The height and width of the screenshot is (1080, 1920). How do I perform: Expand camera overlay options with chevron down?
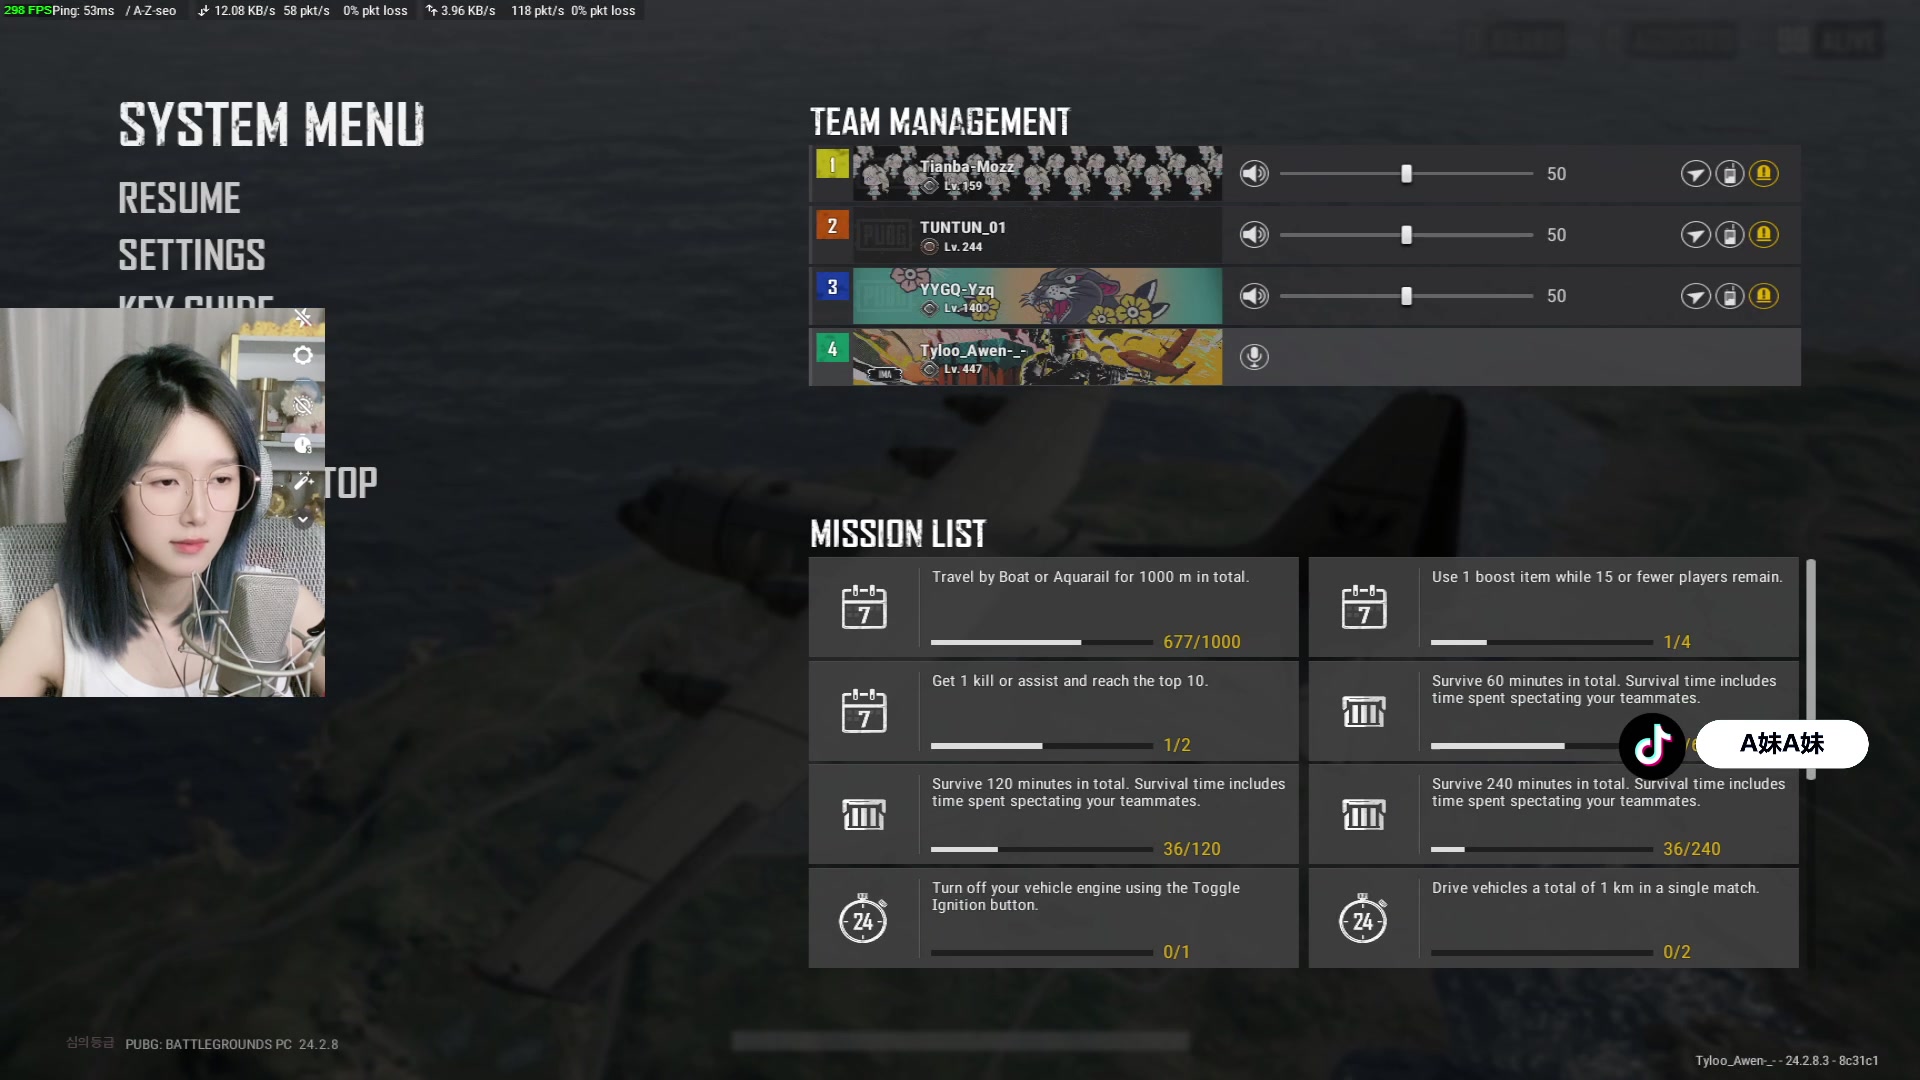click(303, 519)
